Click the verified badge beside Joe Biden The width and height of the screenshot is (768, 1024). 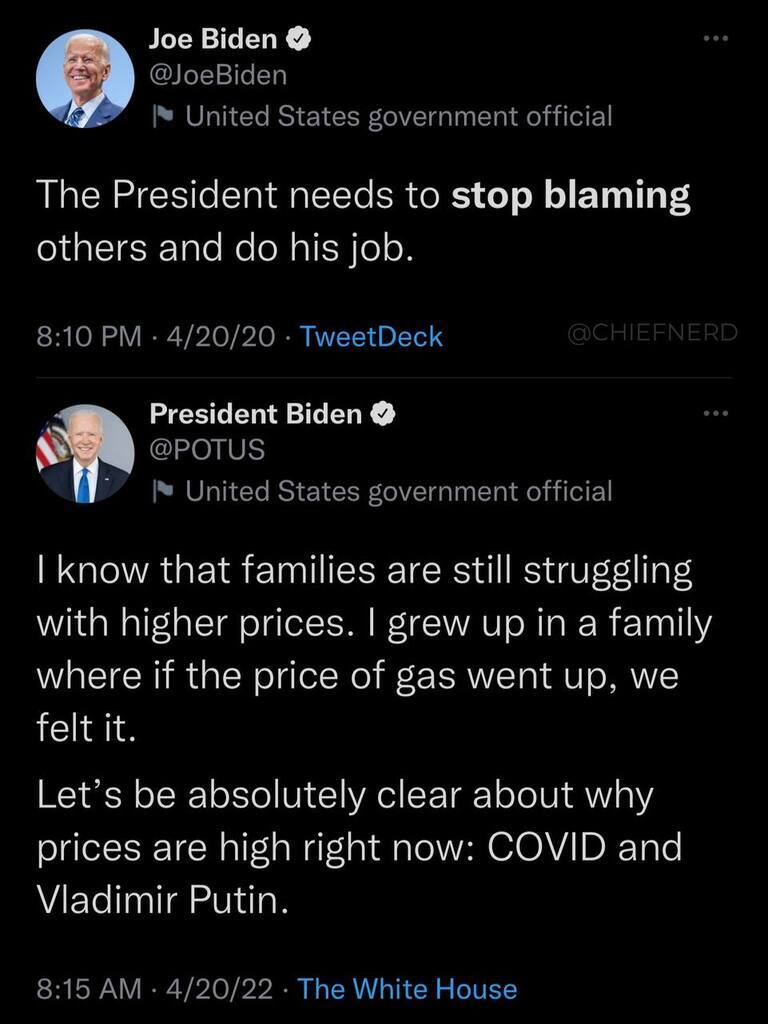coord(299,40)
